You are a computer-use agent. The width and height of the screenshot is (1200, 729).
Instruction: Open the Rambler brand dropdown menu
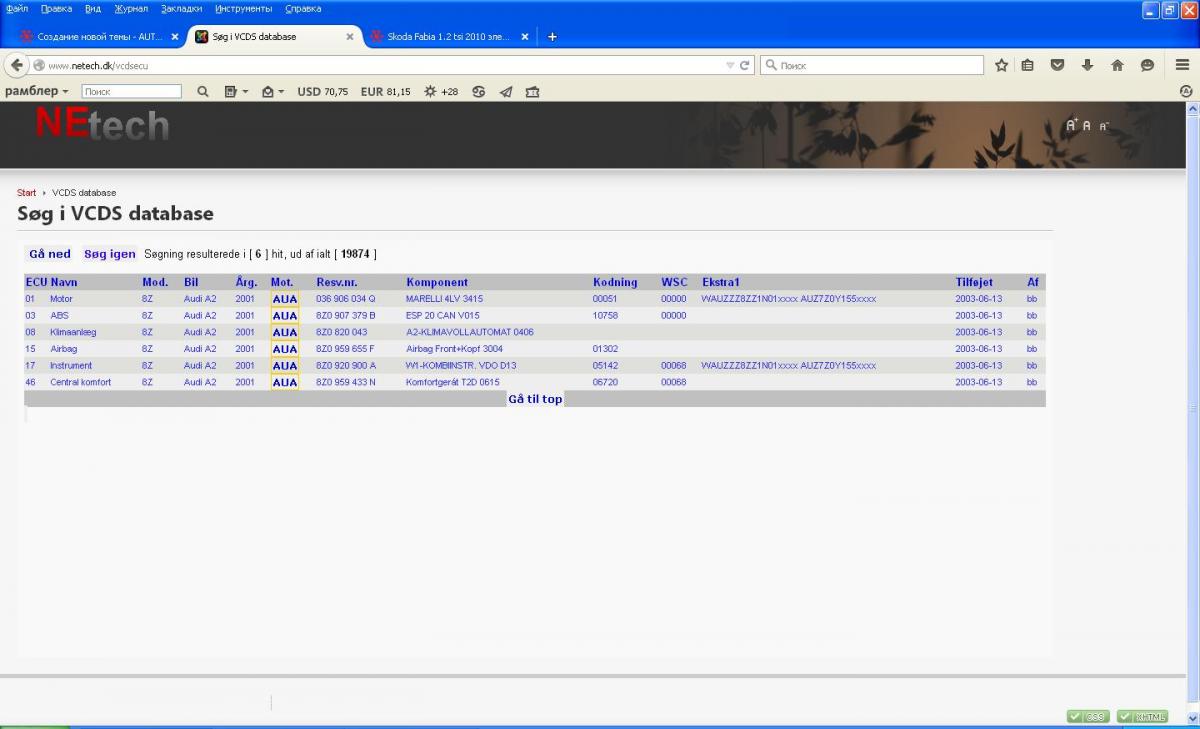tap(37, 91)
